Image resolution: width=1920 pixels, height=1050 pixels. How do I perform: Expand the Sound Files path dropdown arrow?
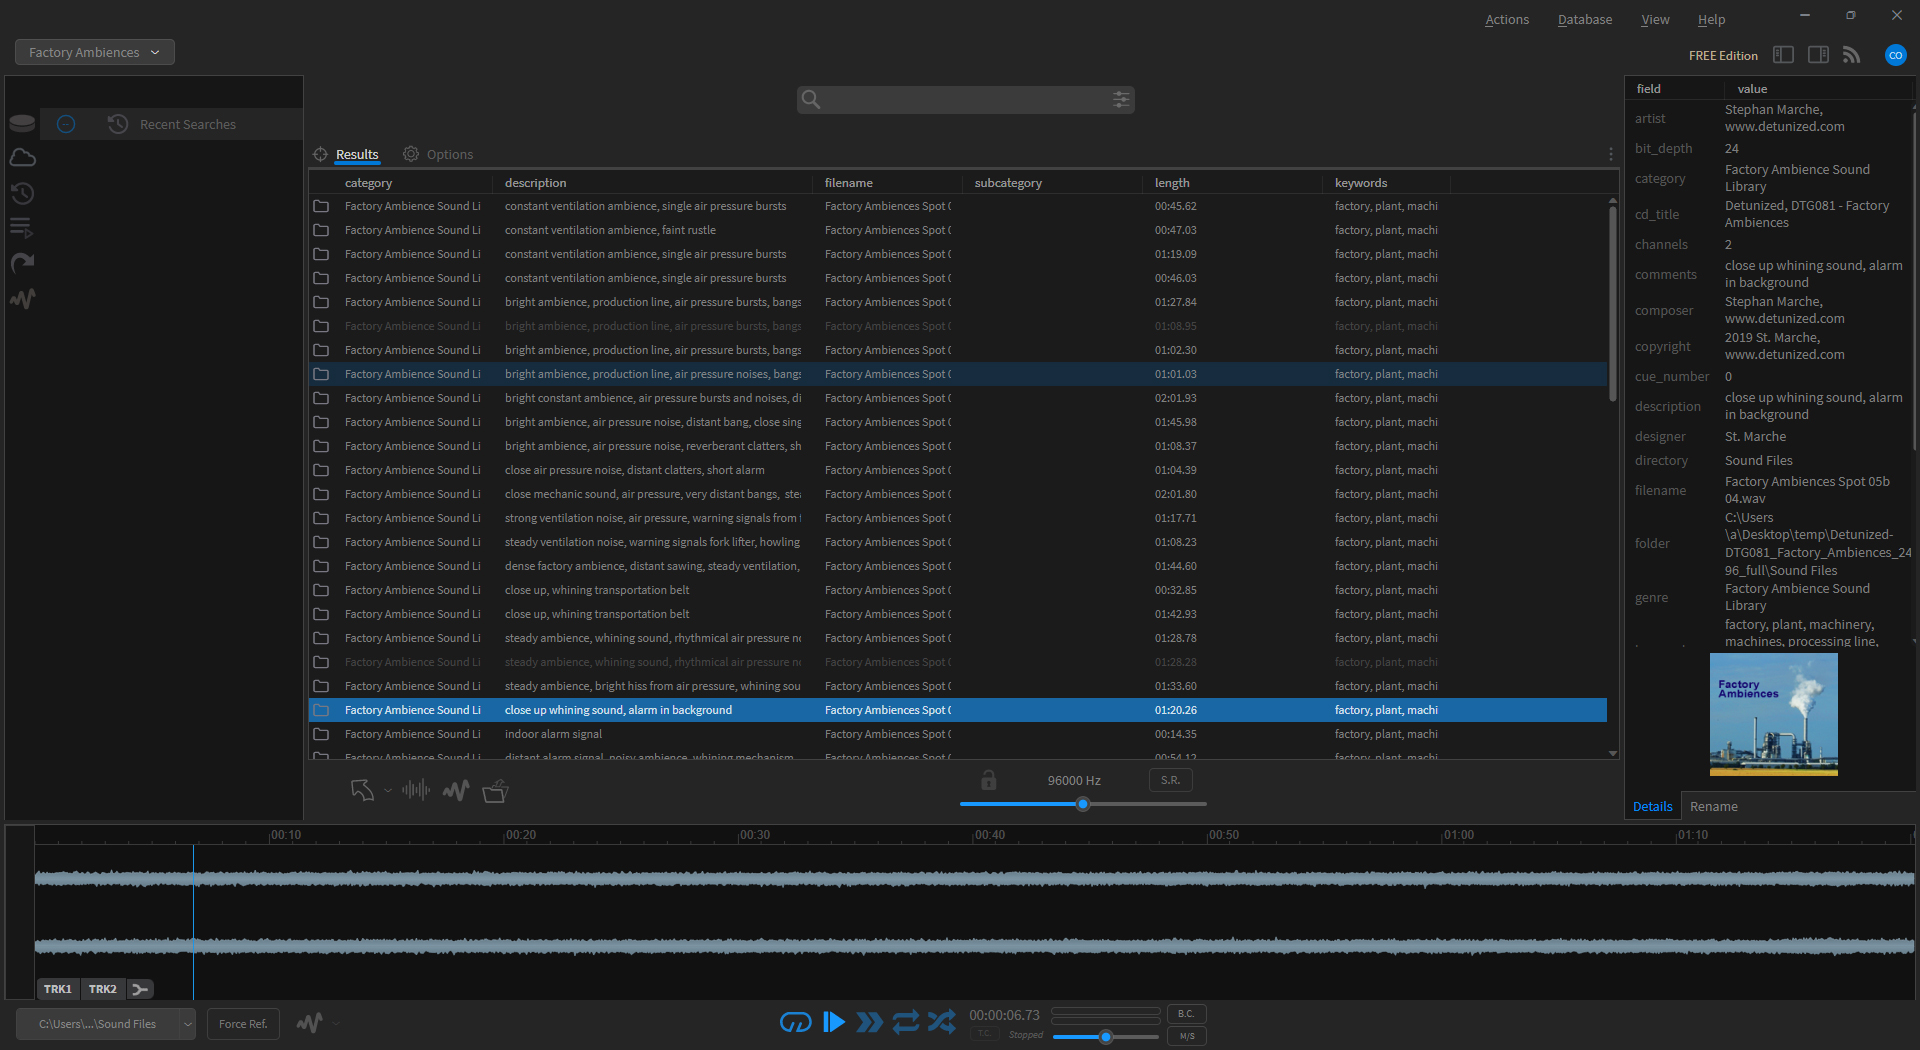[x=187, y=1024]
